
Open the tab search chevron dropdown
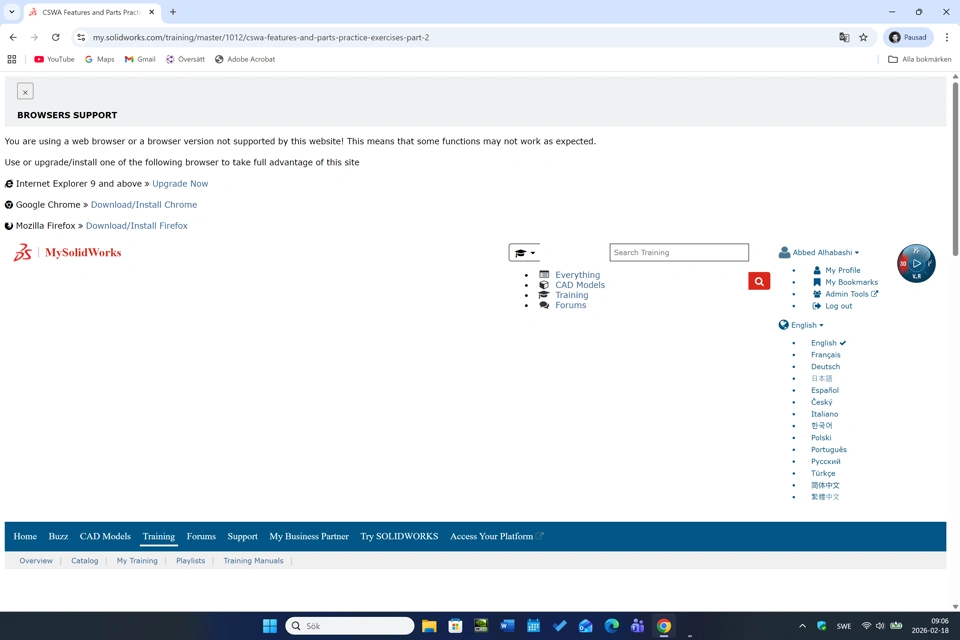(x=12, y=12)
